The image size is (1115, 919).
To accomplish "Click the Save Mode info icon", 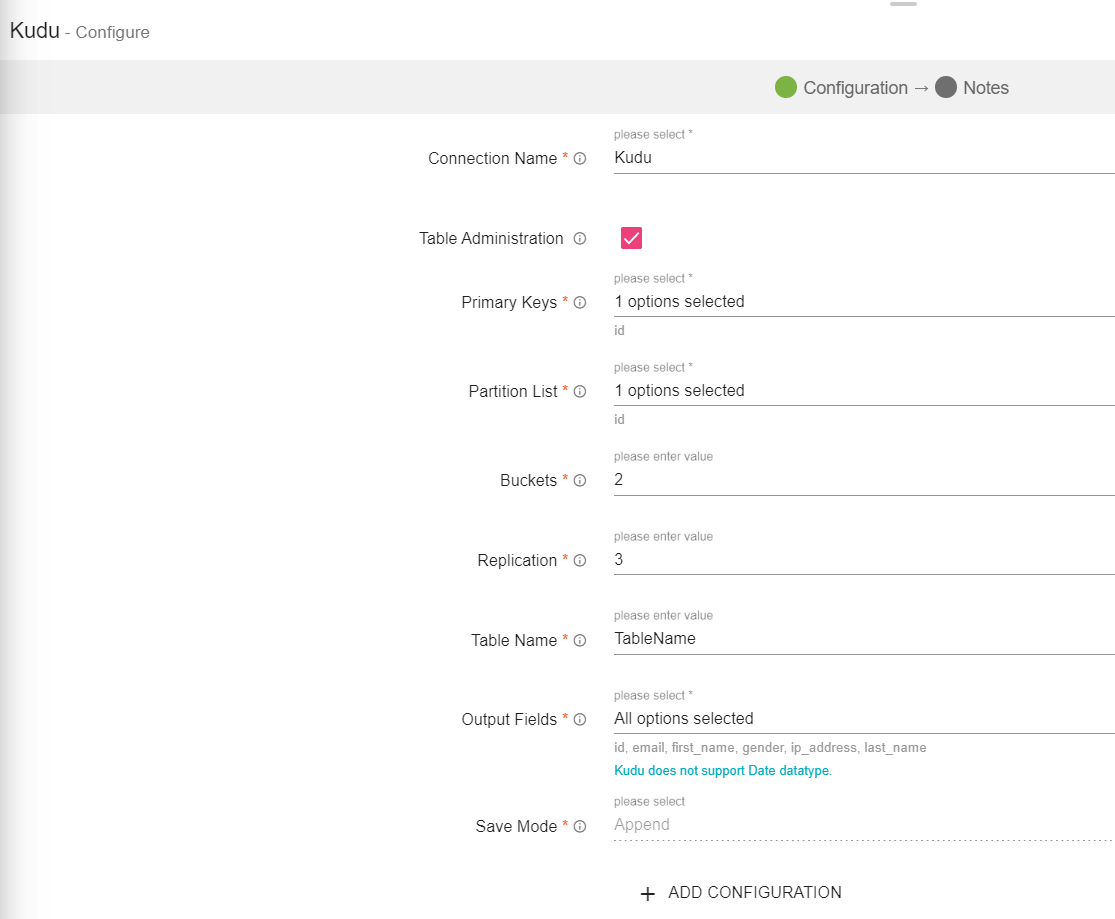I will (x=580, y=827).
